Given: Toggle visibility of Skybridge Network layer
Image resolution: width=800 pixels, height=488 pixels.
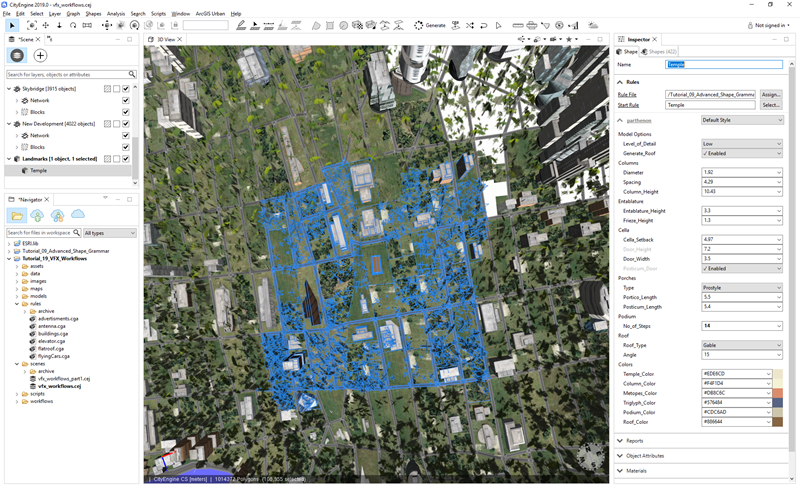Looking at the screenshot, I should 126,101.
